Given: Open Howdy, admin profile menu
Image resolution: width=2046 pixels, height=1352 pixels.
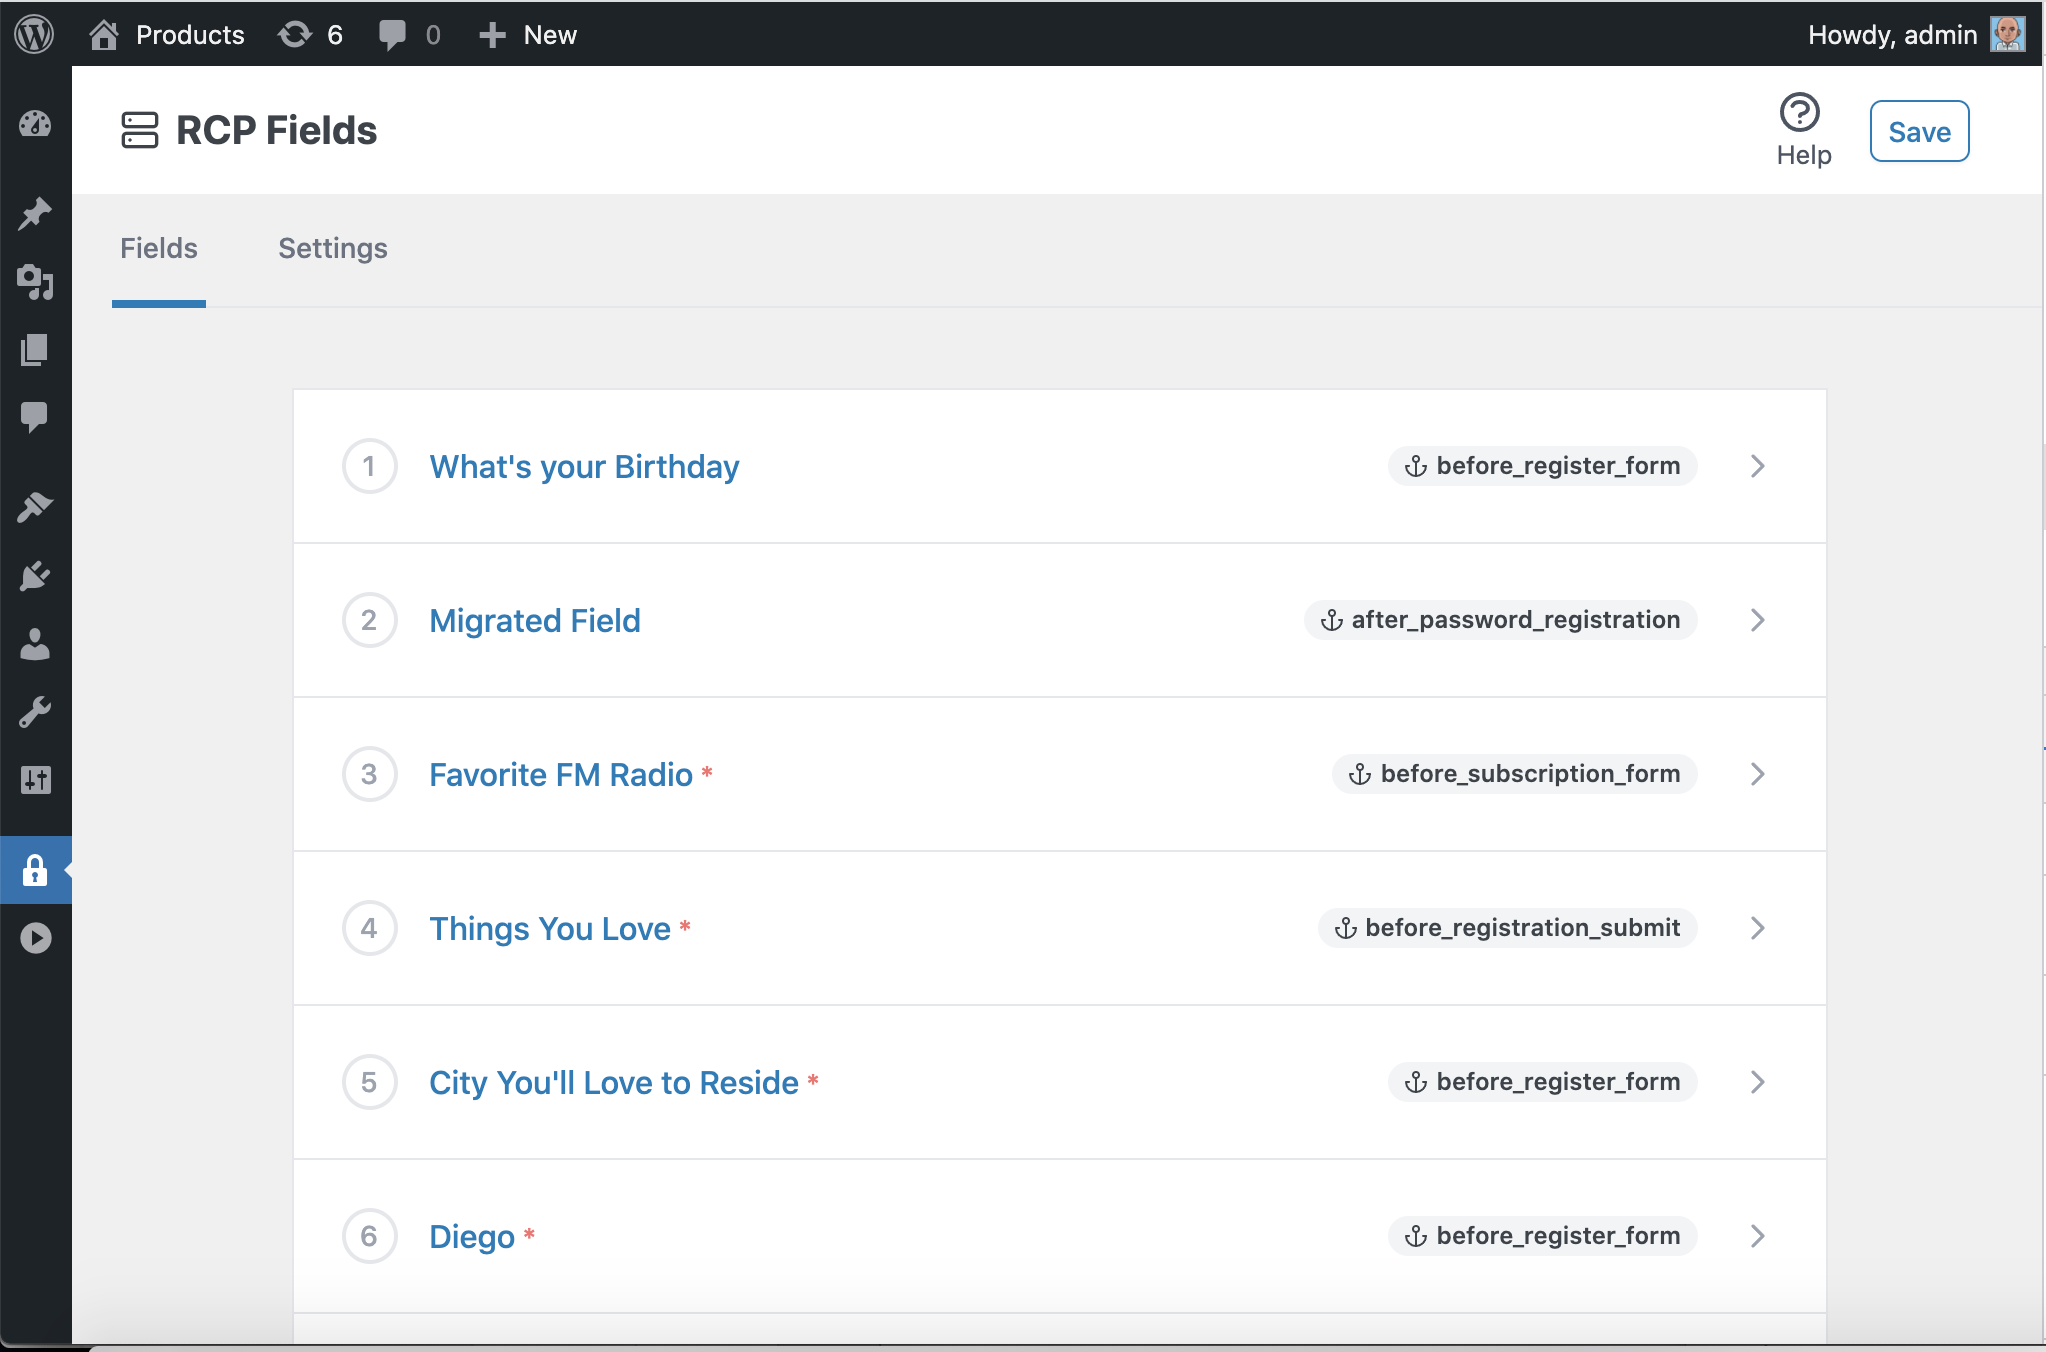Looking at the screenshot, I should pyautogui.click(x=1893, y=34).
